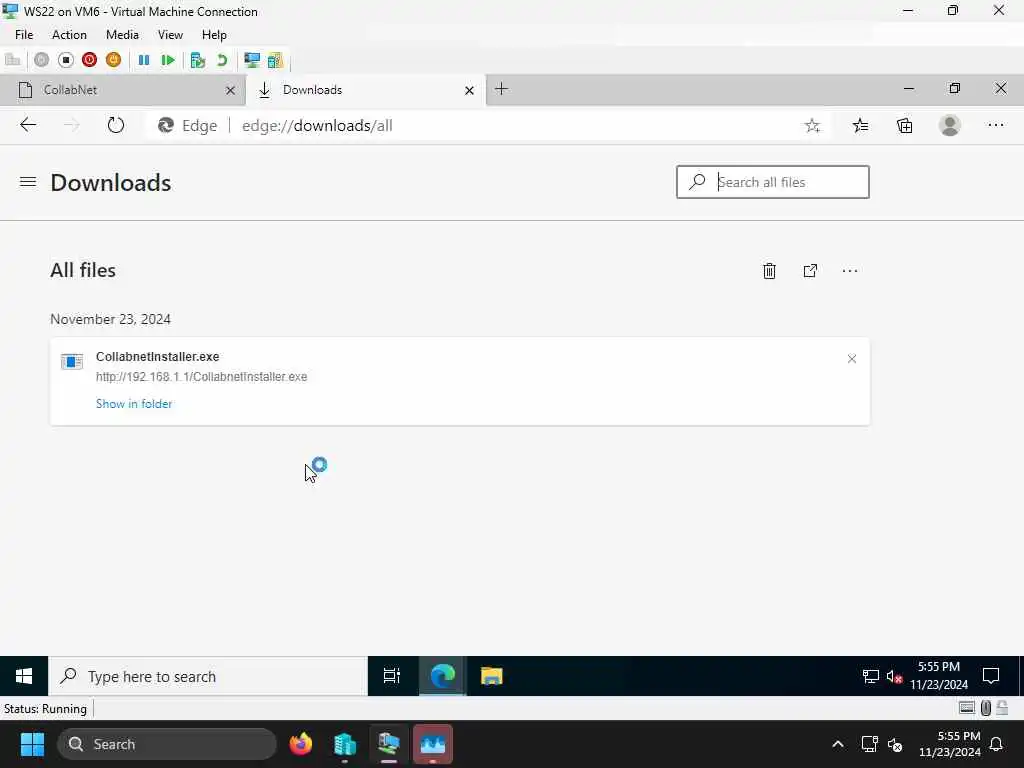This screenshot has width=1024, height=768.
Task: Switch to the CollabNet tab
Action: (122, 90)
